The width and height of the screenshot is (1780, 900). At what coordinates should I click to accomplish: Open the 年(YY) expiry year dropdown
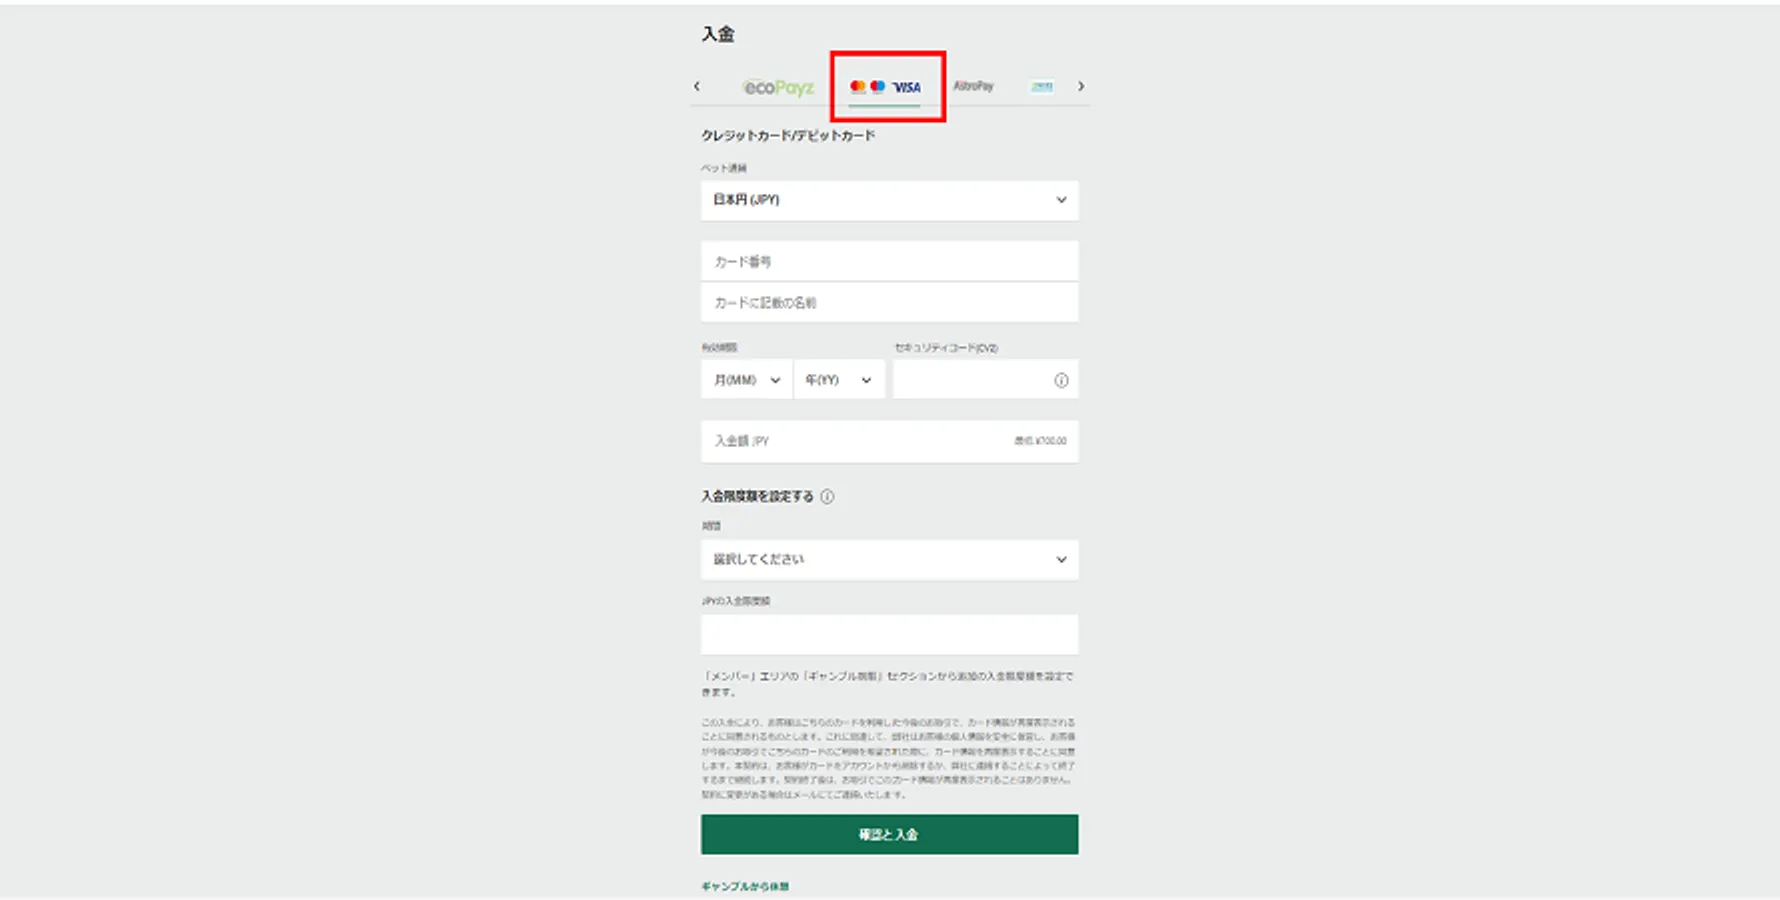pos(839,380)
